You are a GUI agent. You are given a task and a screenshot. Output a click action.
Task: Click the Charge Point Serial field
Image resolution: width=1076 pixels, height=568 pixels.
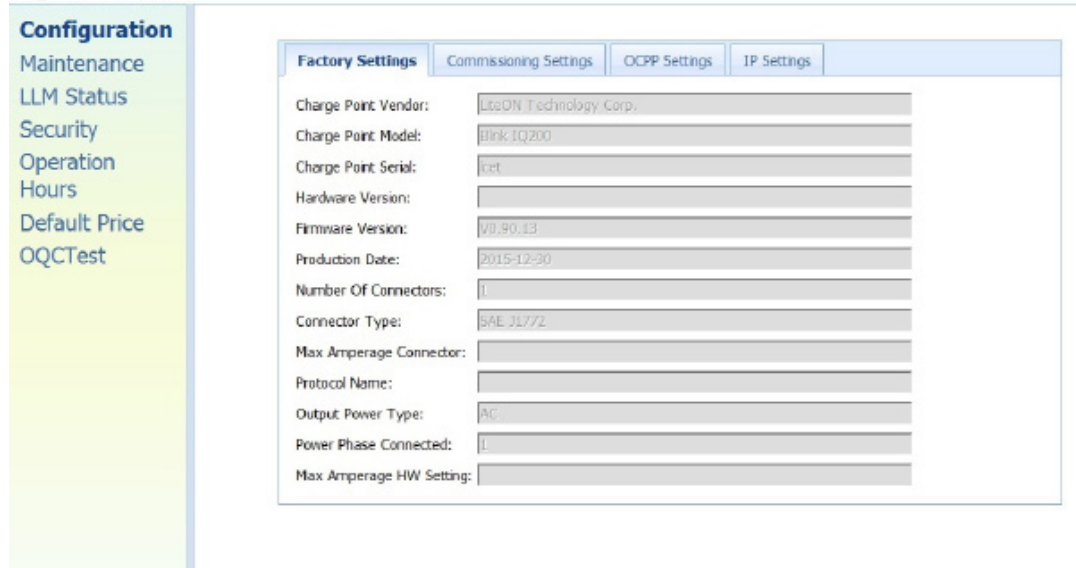[x=694, y=167]
